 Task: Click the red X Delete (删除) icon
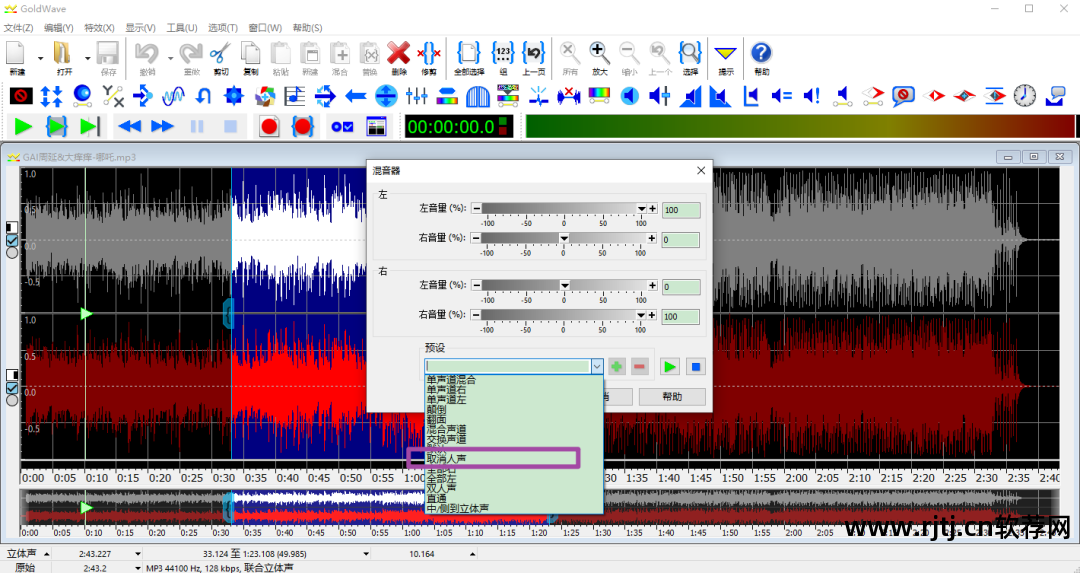coord(399,54)
